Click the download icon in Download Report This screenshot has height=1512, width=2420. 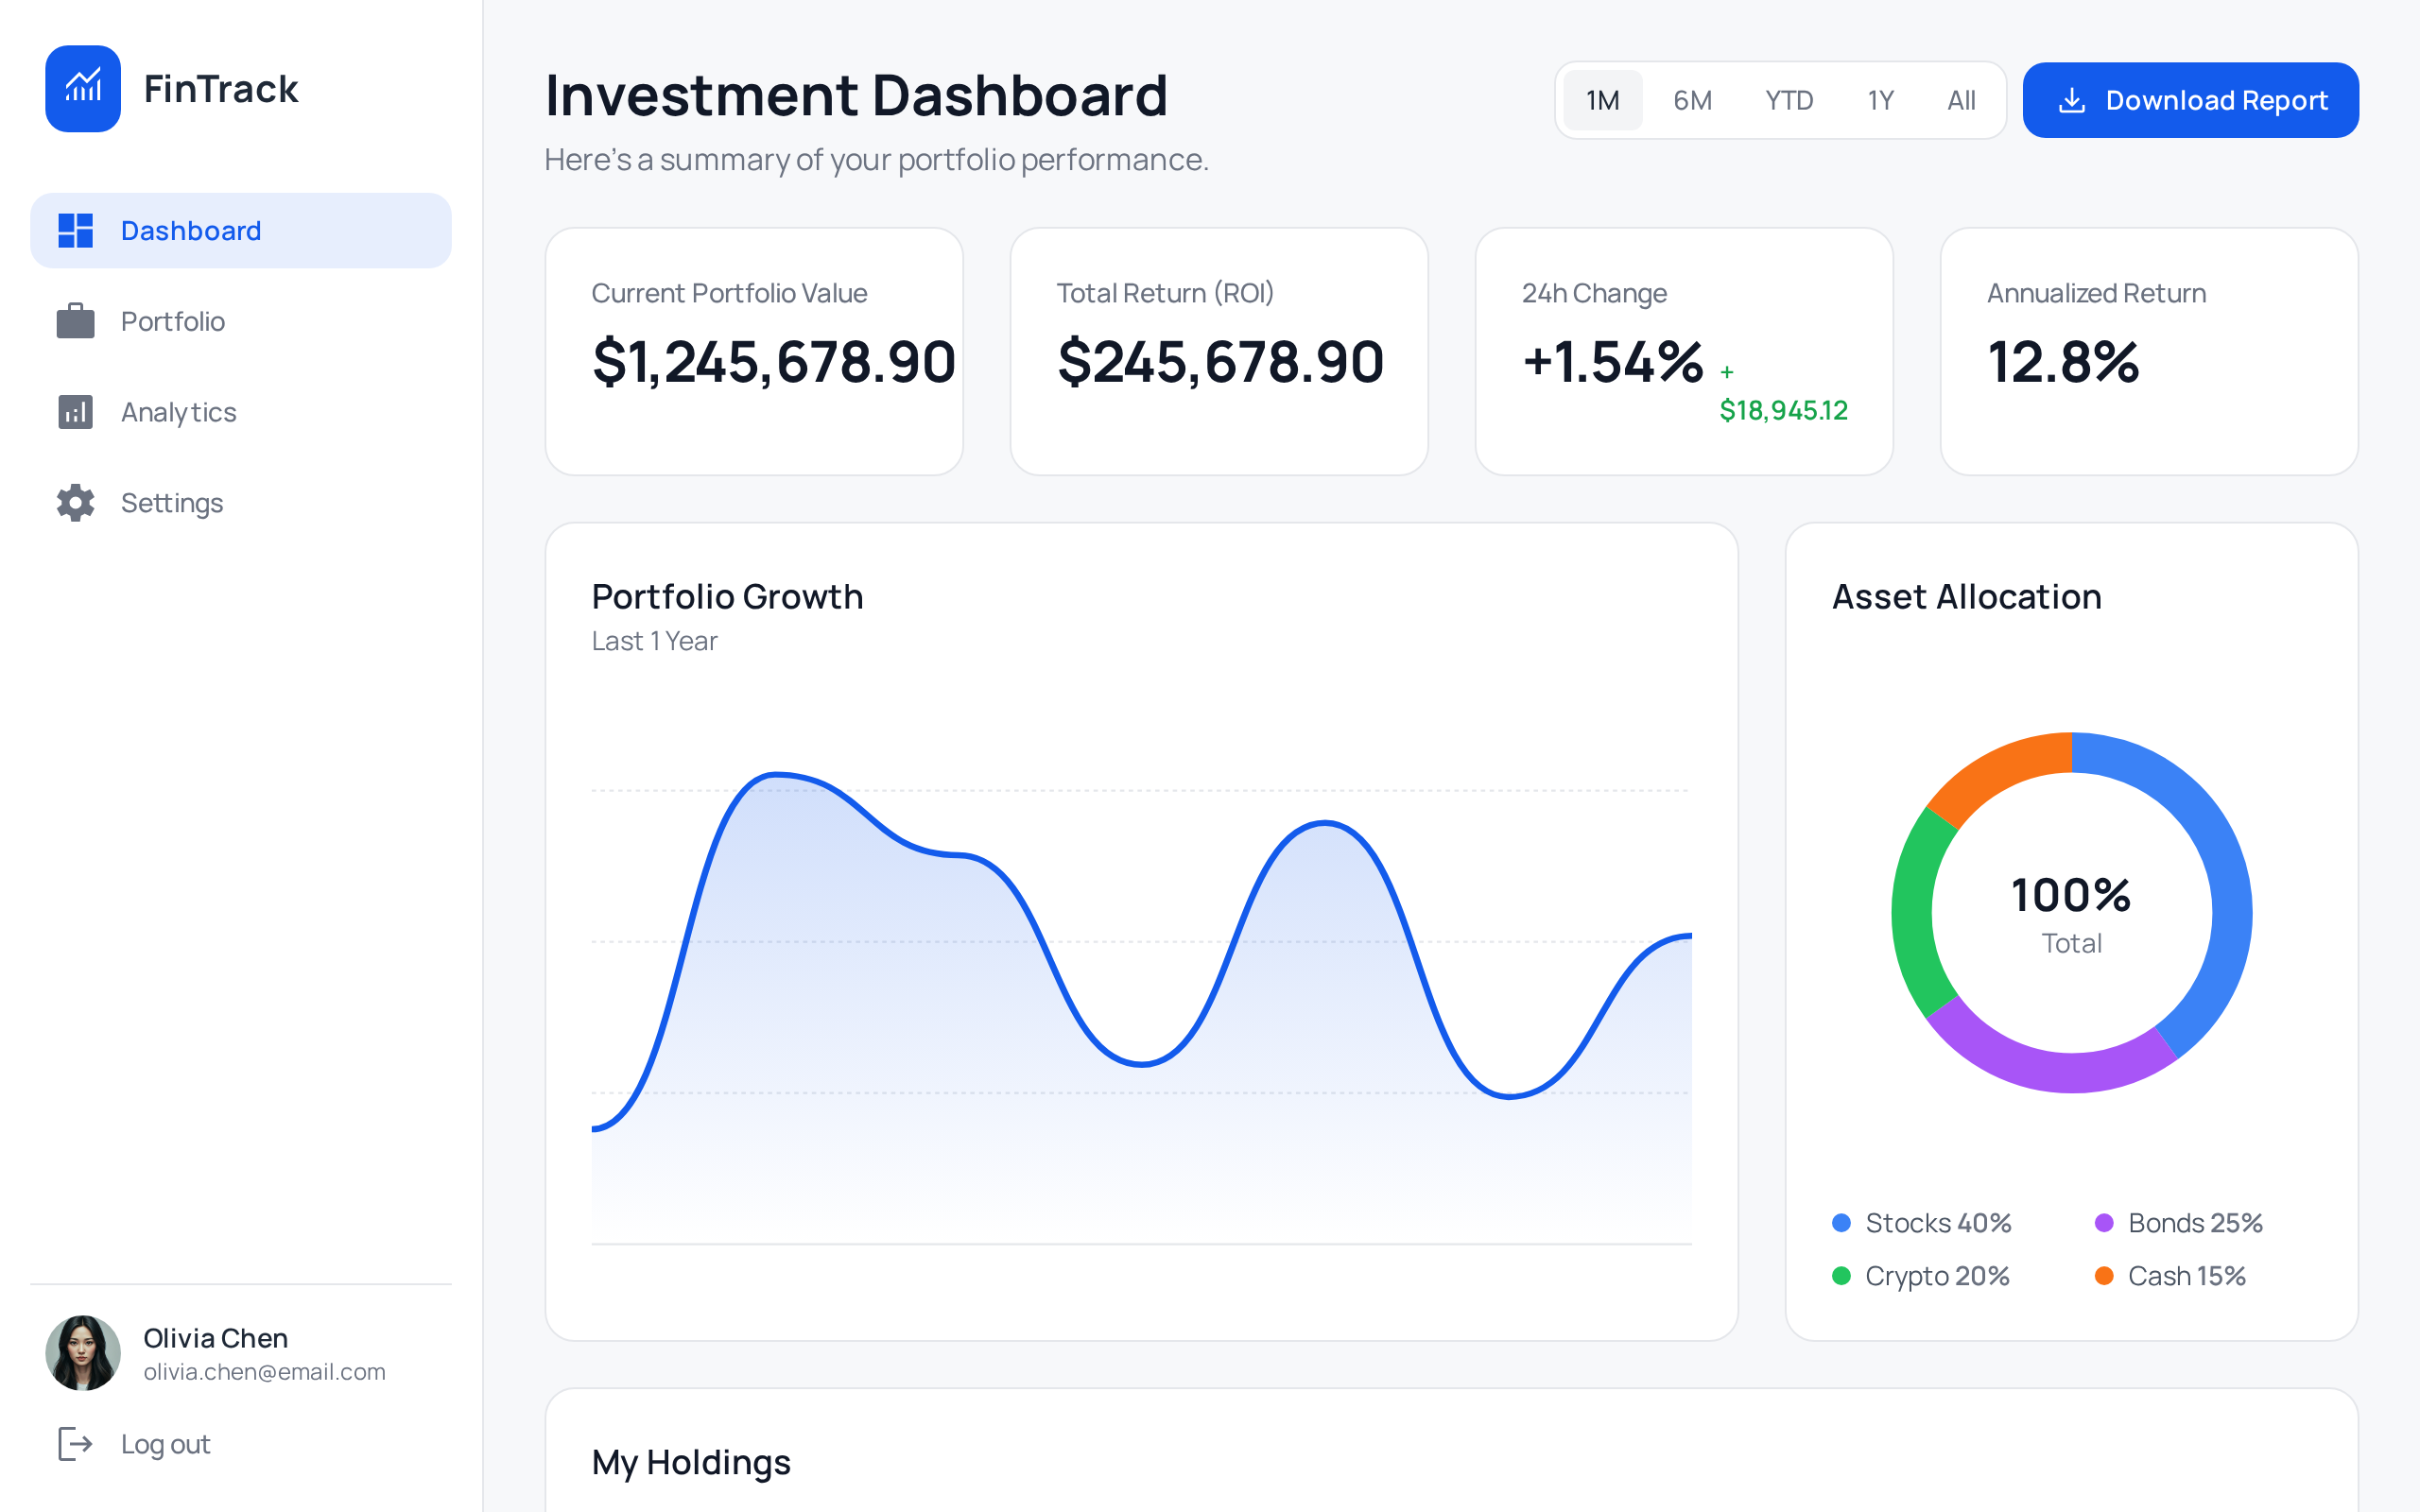(2072, 101)
